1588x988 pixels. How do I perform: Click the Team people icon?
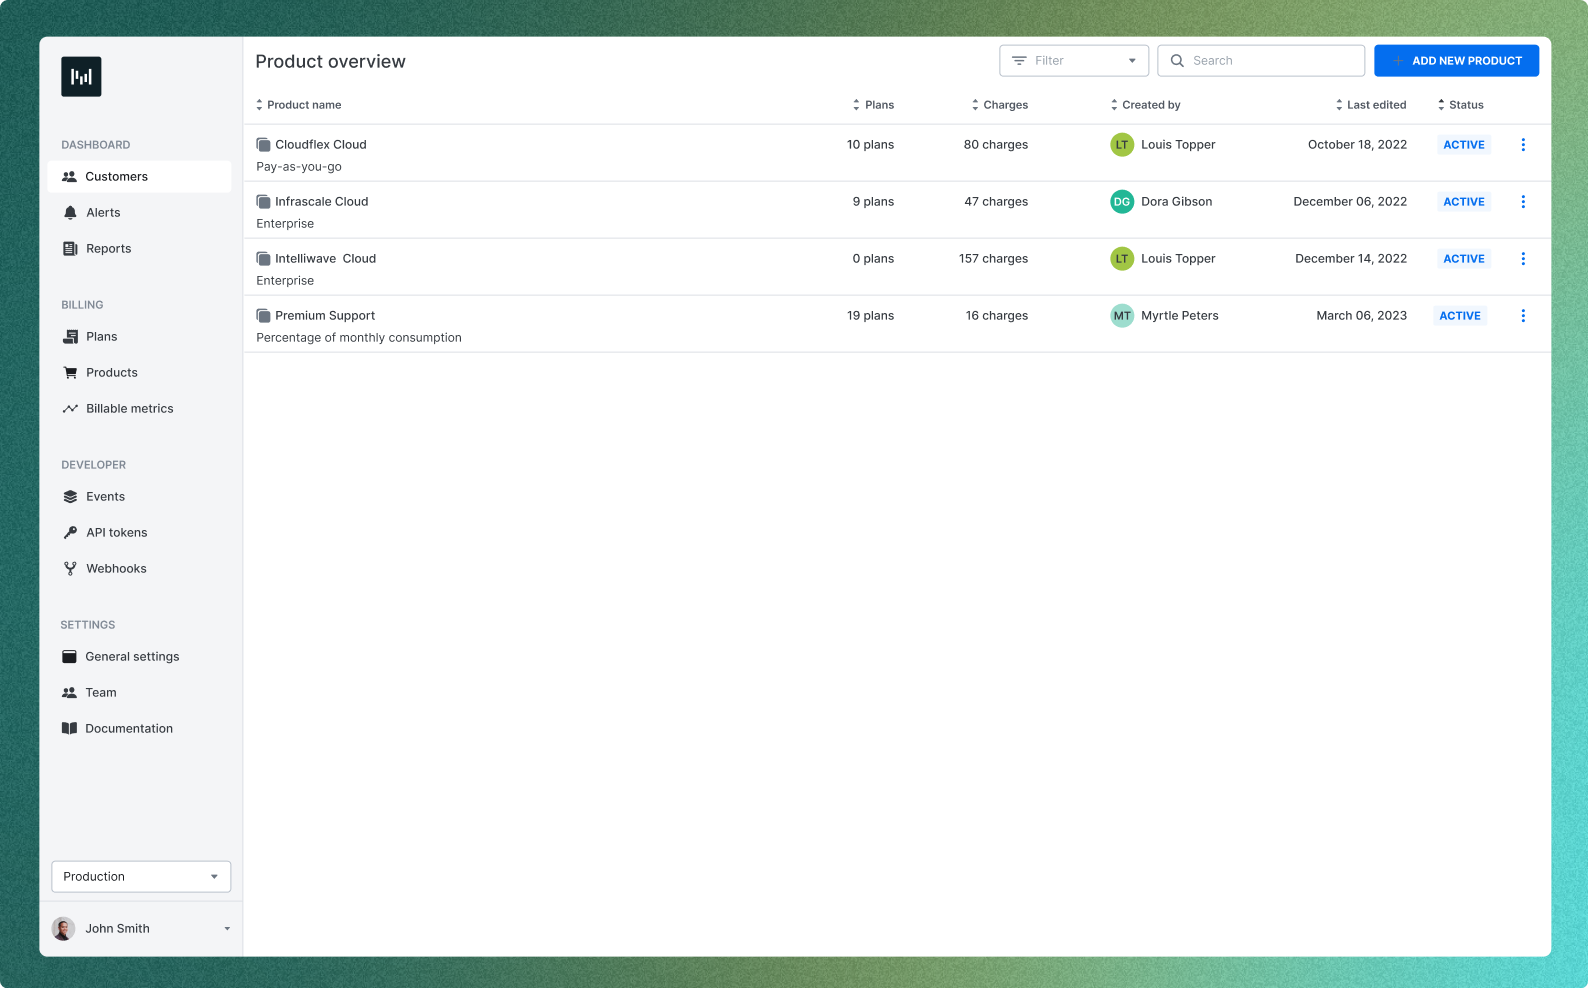(69, 693)
